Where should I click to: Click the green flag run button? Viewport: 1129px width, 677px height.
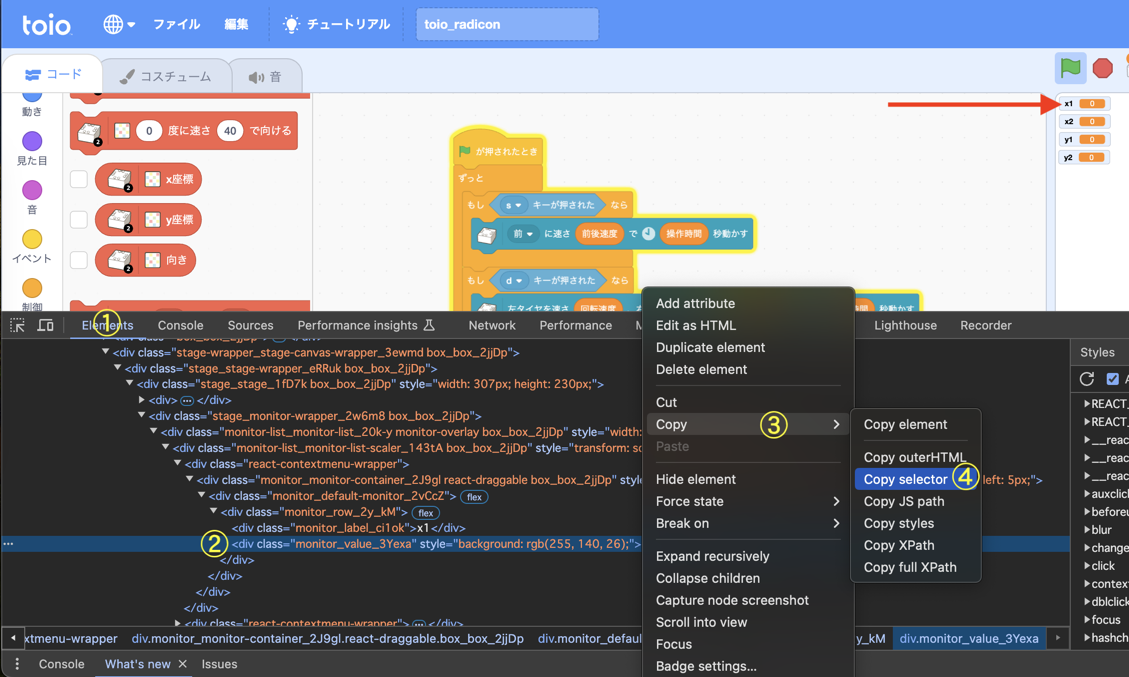tap(1071, 68)
